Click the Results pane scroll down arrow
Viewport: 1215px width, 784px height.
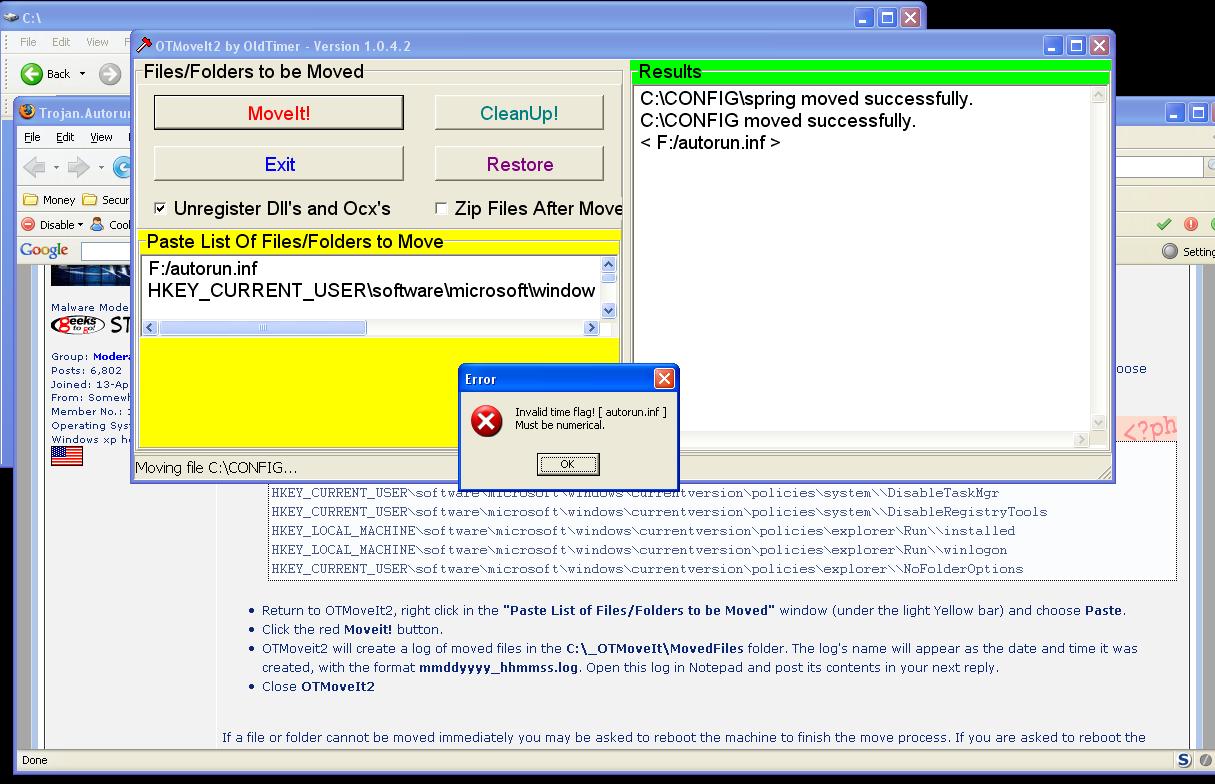click(1099, 423)
